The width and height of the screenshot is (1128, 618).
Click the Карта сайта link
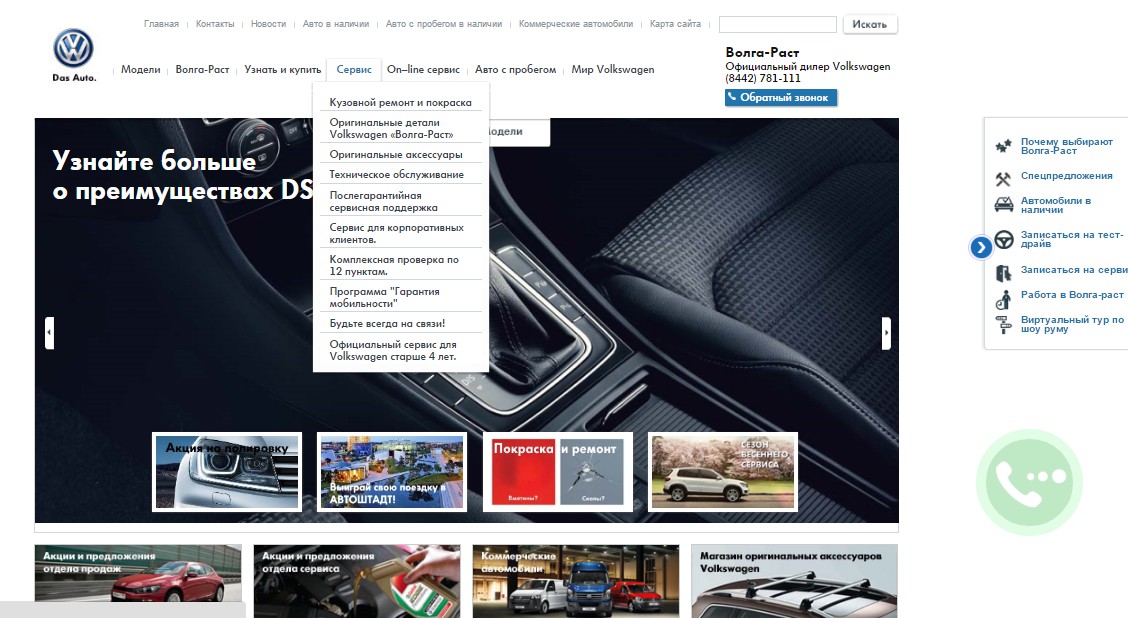[676, 24]
